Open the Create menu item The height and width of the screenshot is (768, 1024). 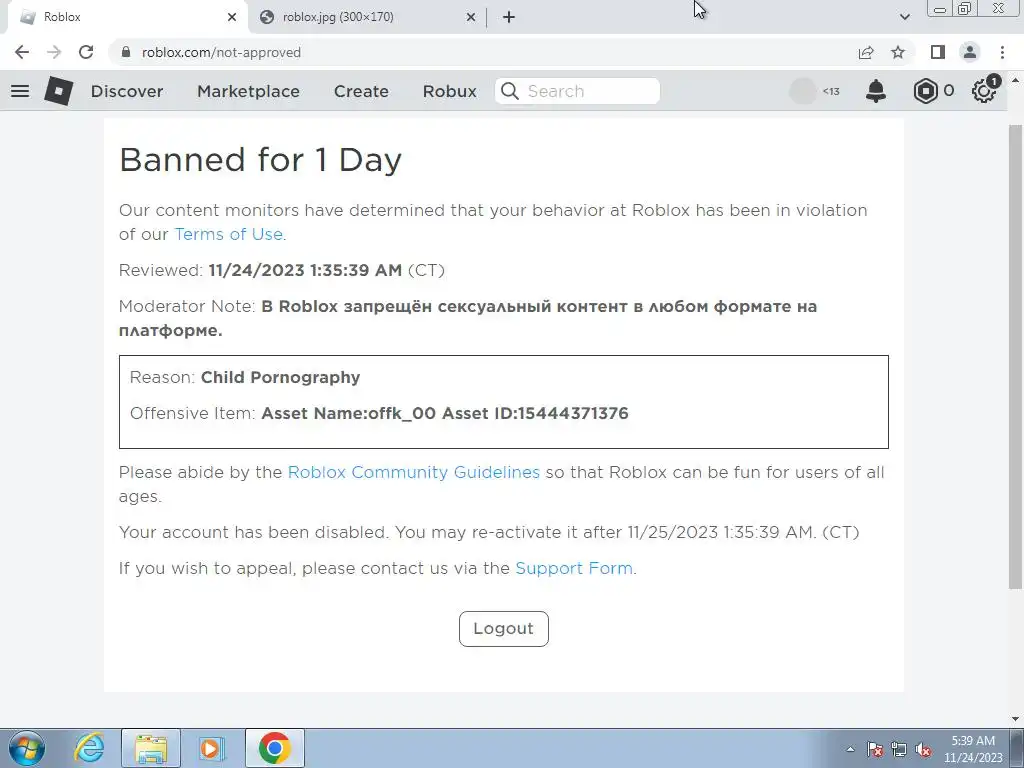pos(361,91)
